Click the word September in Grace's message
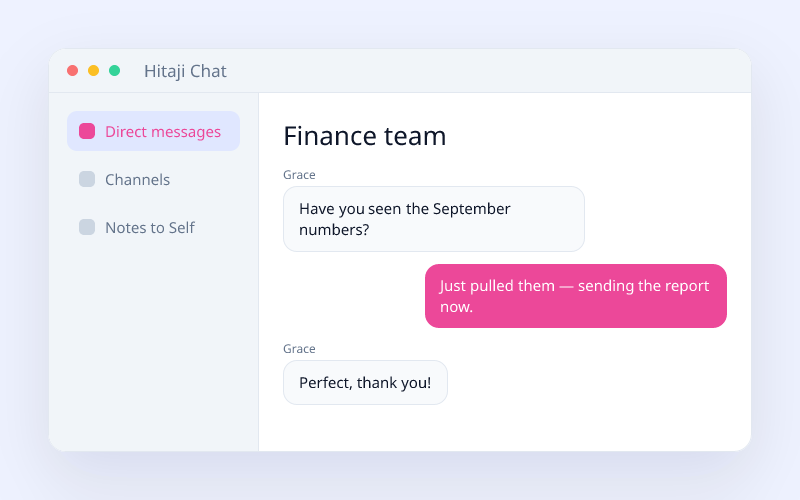Screen dimensions: 800x500 tap(471, 209)
